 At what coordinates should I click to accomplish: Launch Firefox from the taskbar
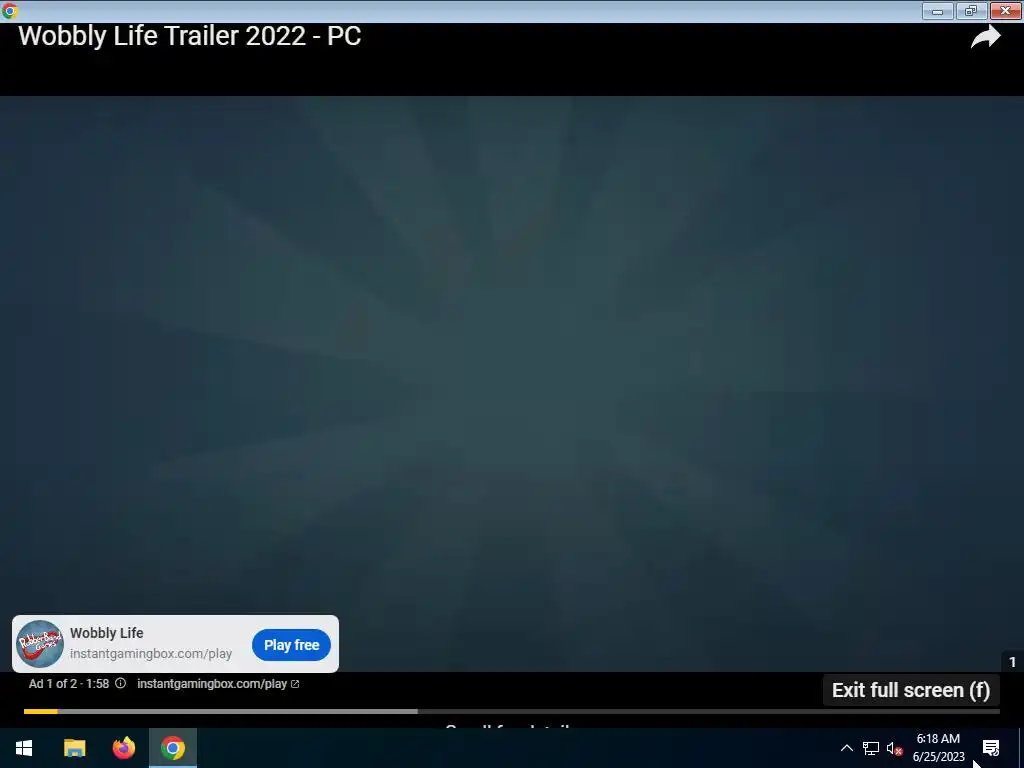click(123, 748)
